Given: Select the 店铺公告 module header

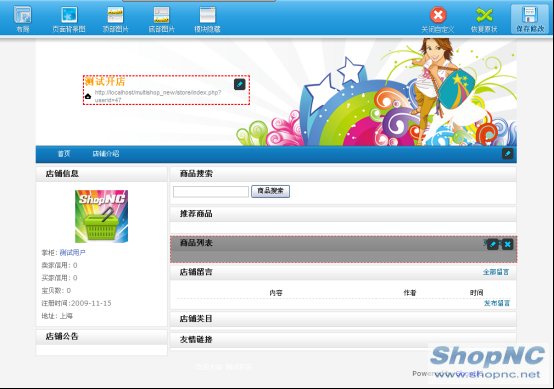Looking at the screenshot, I should [101, 337].
